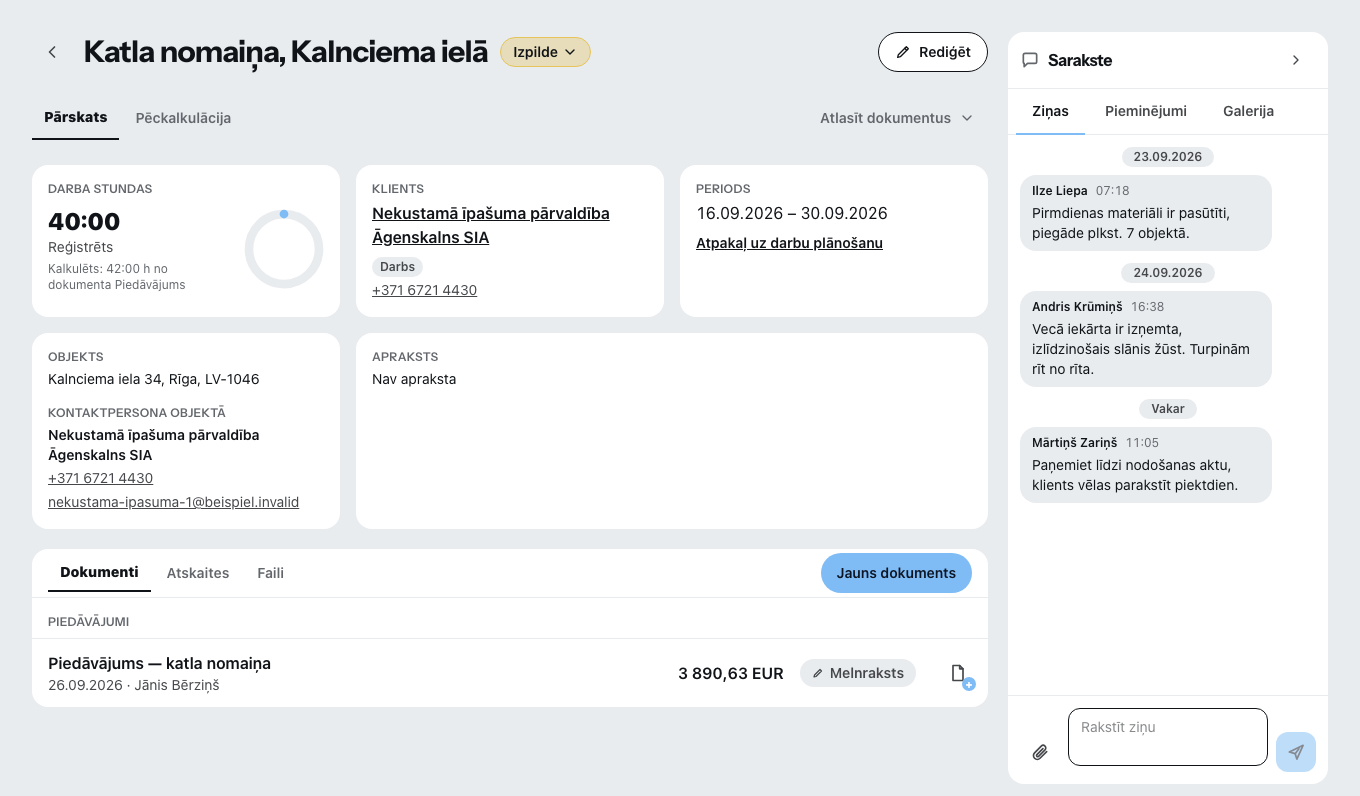Click the Melnraksts status badge
The width and height of the screenshot is (1360, 796).
click(858, 673)
